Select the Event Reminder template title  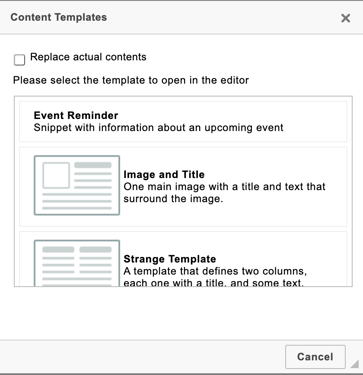point(76,115)
